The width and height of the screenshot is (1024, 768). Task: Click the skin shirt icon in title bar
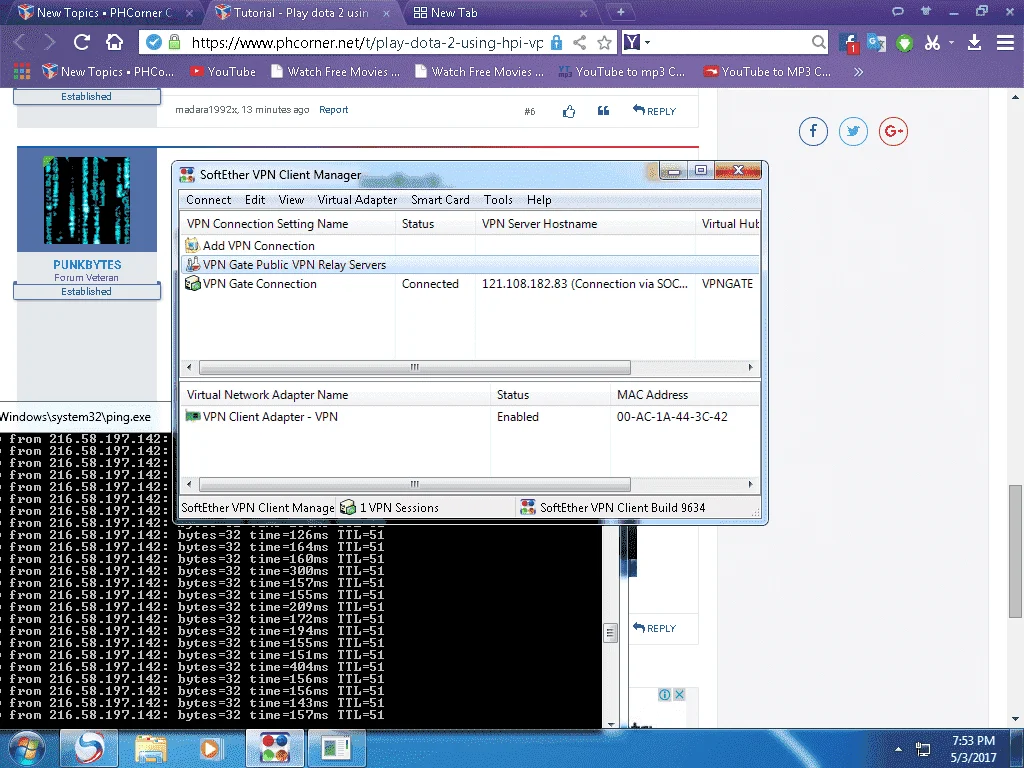(925, 11)
